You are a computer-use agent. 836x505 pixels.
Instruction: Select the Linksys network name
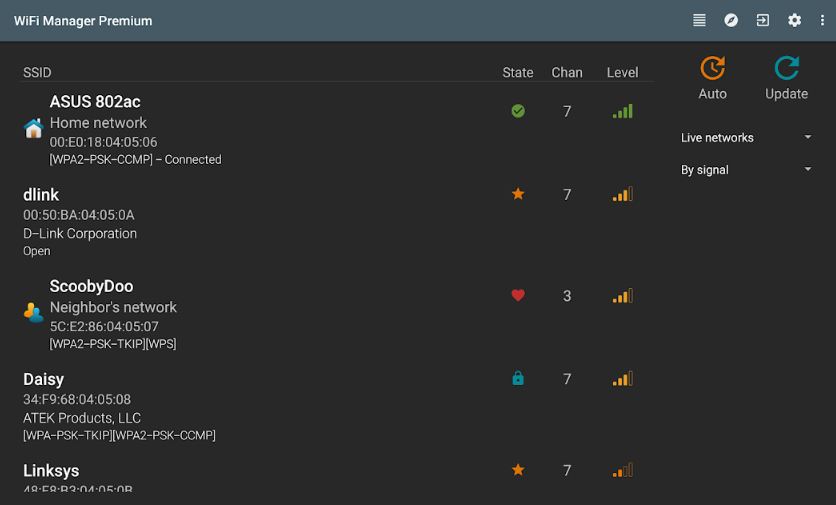pyautogui.click(x=51, y=471)
